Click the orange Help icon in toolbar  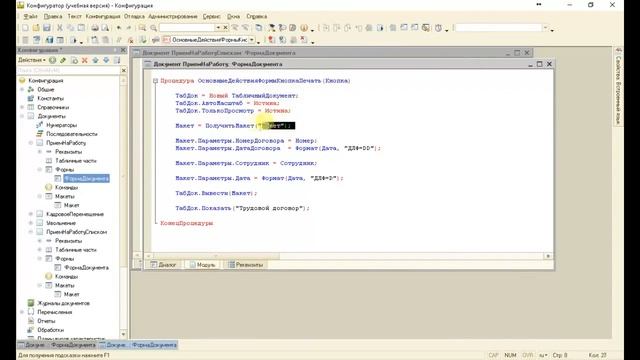[x=304, y=28]
